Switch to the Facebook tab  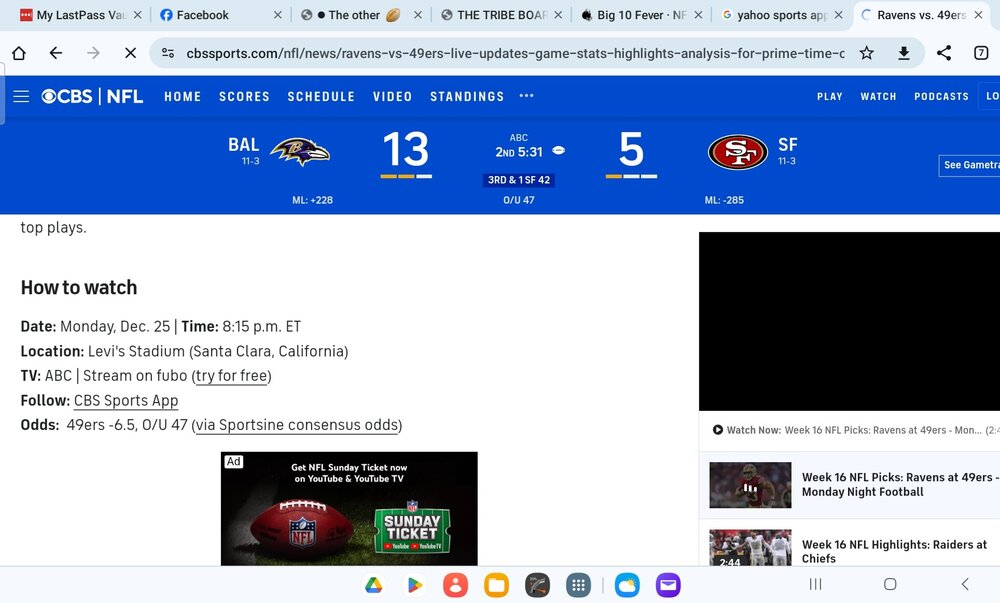point(219,15)
